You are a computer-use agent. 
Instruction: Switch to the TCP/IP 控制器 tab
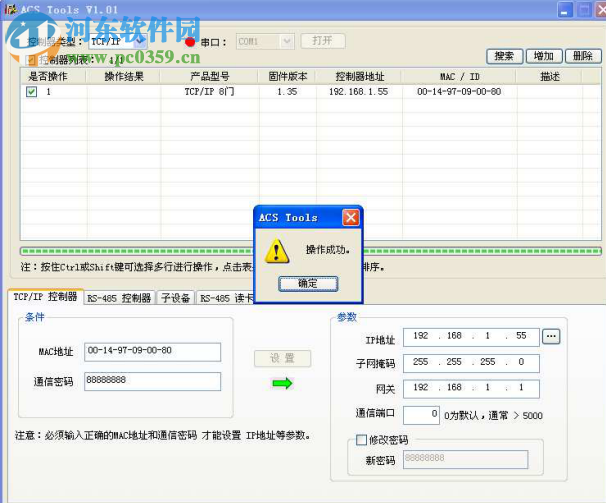45,297
